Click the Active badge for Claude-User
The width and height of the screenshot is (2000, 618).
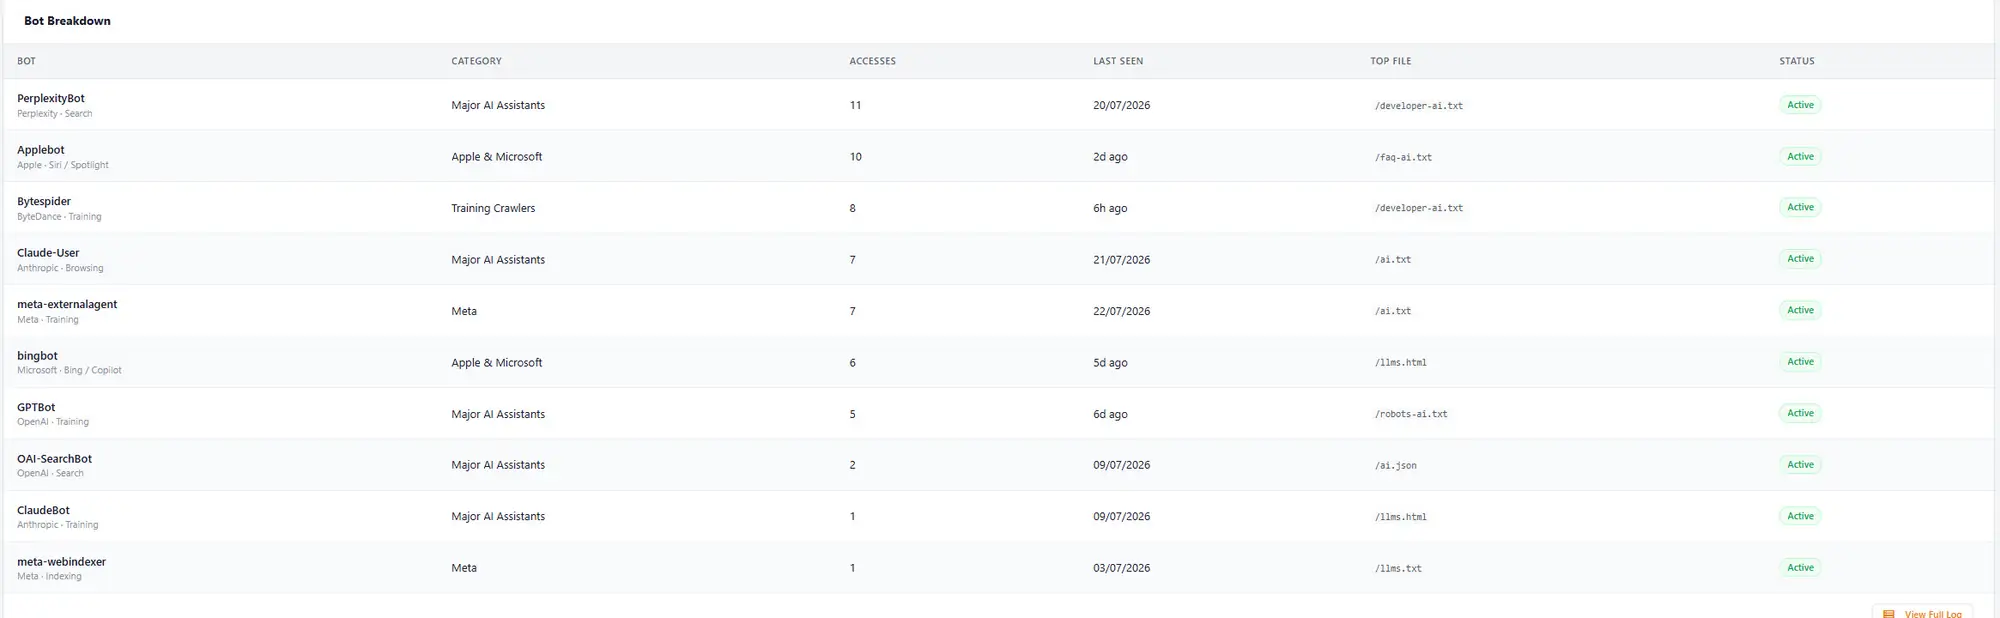click(1800, 259)
